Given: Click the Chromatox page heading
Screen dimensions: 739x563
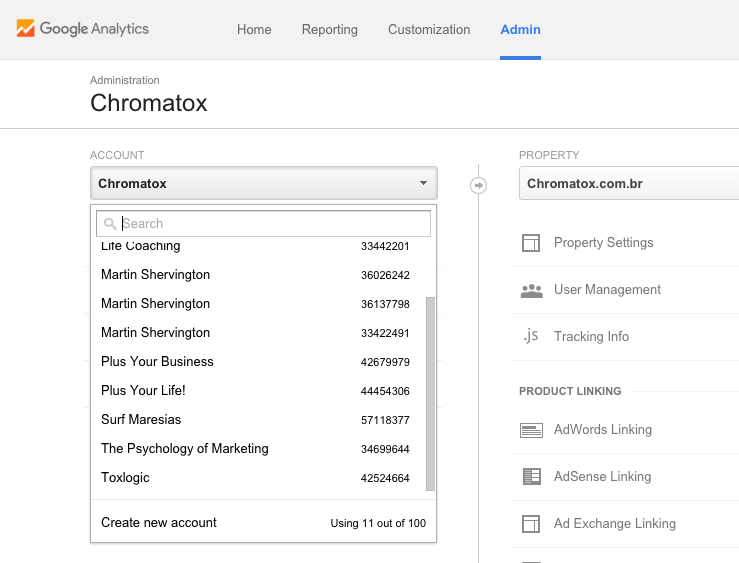Looking at the screenshot, I should 148,103.
